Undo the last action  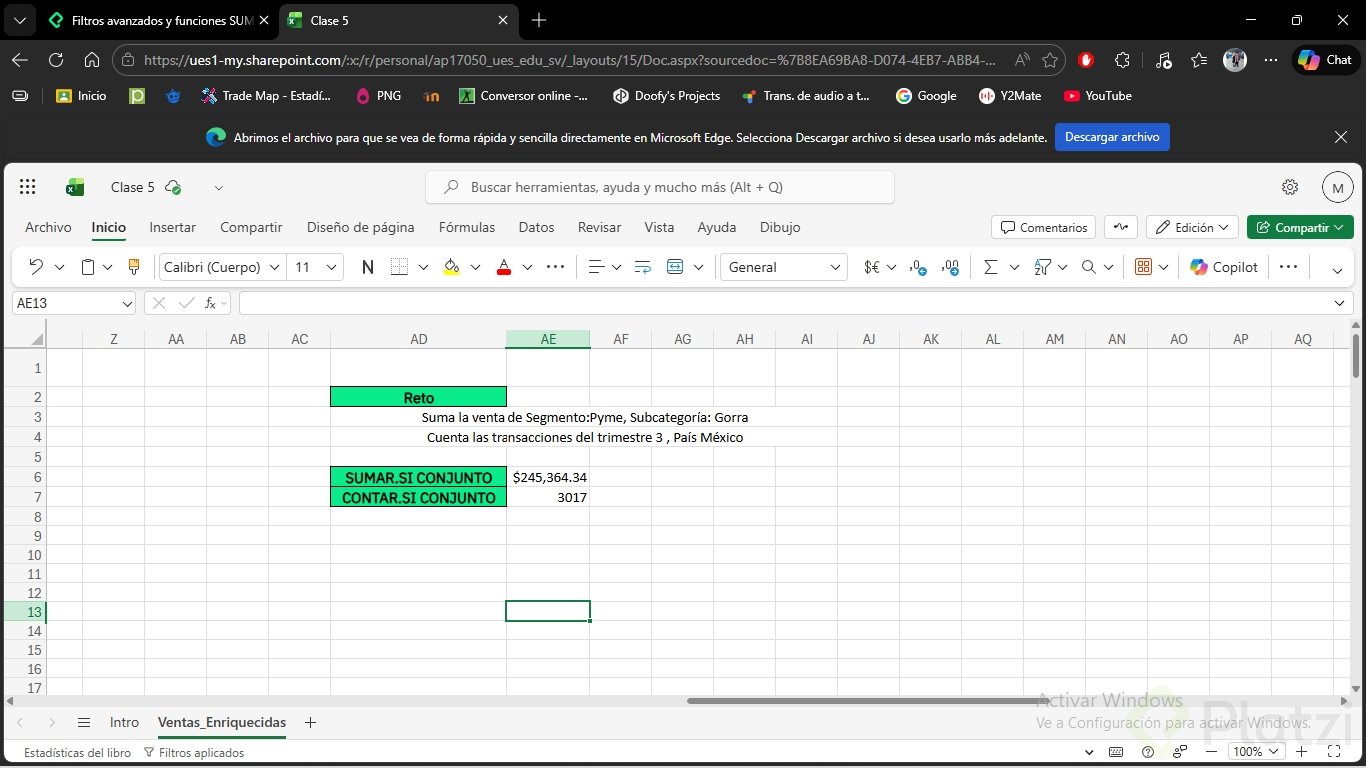click(36, 267)
